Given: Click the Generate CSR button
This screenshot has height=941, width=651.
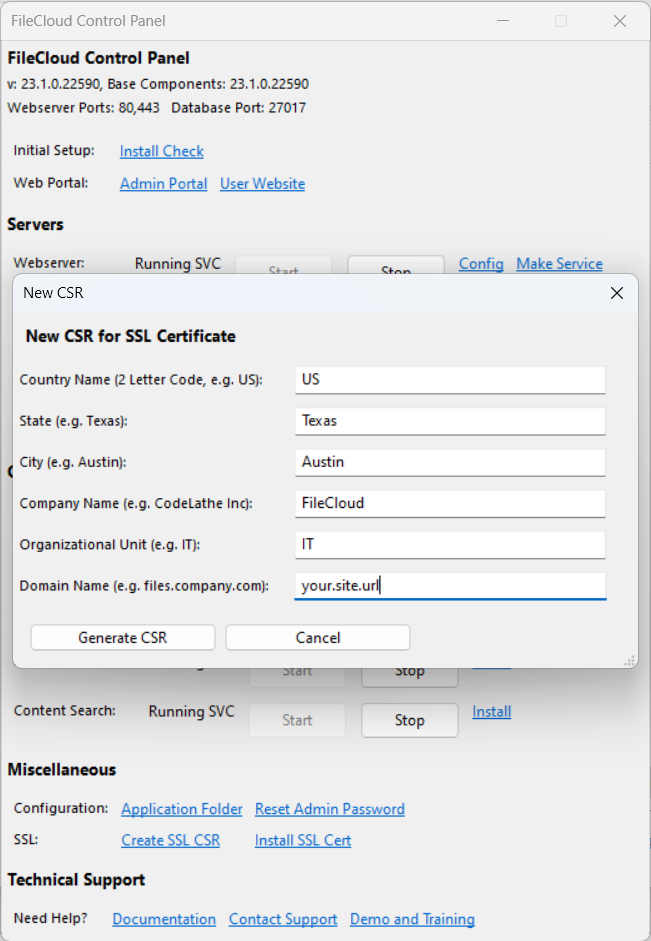Looking at the screenshot, I should click(123, 638).
